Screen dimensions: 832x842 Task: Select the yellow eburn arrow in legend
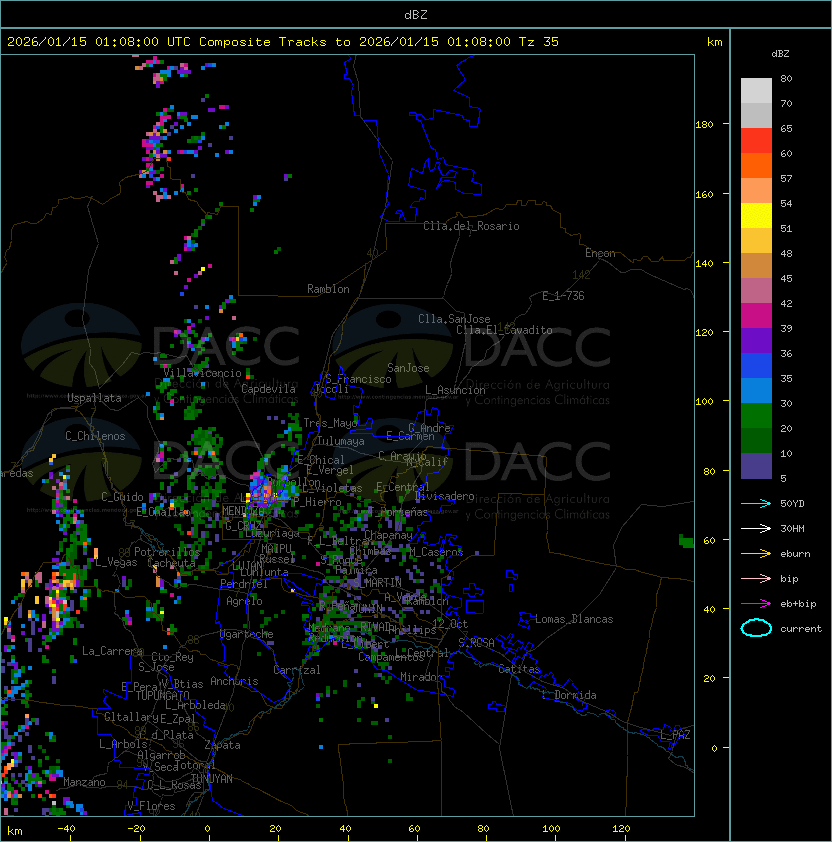[x=756, y=553]
